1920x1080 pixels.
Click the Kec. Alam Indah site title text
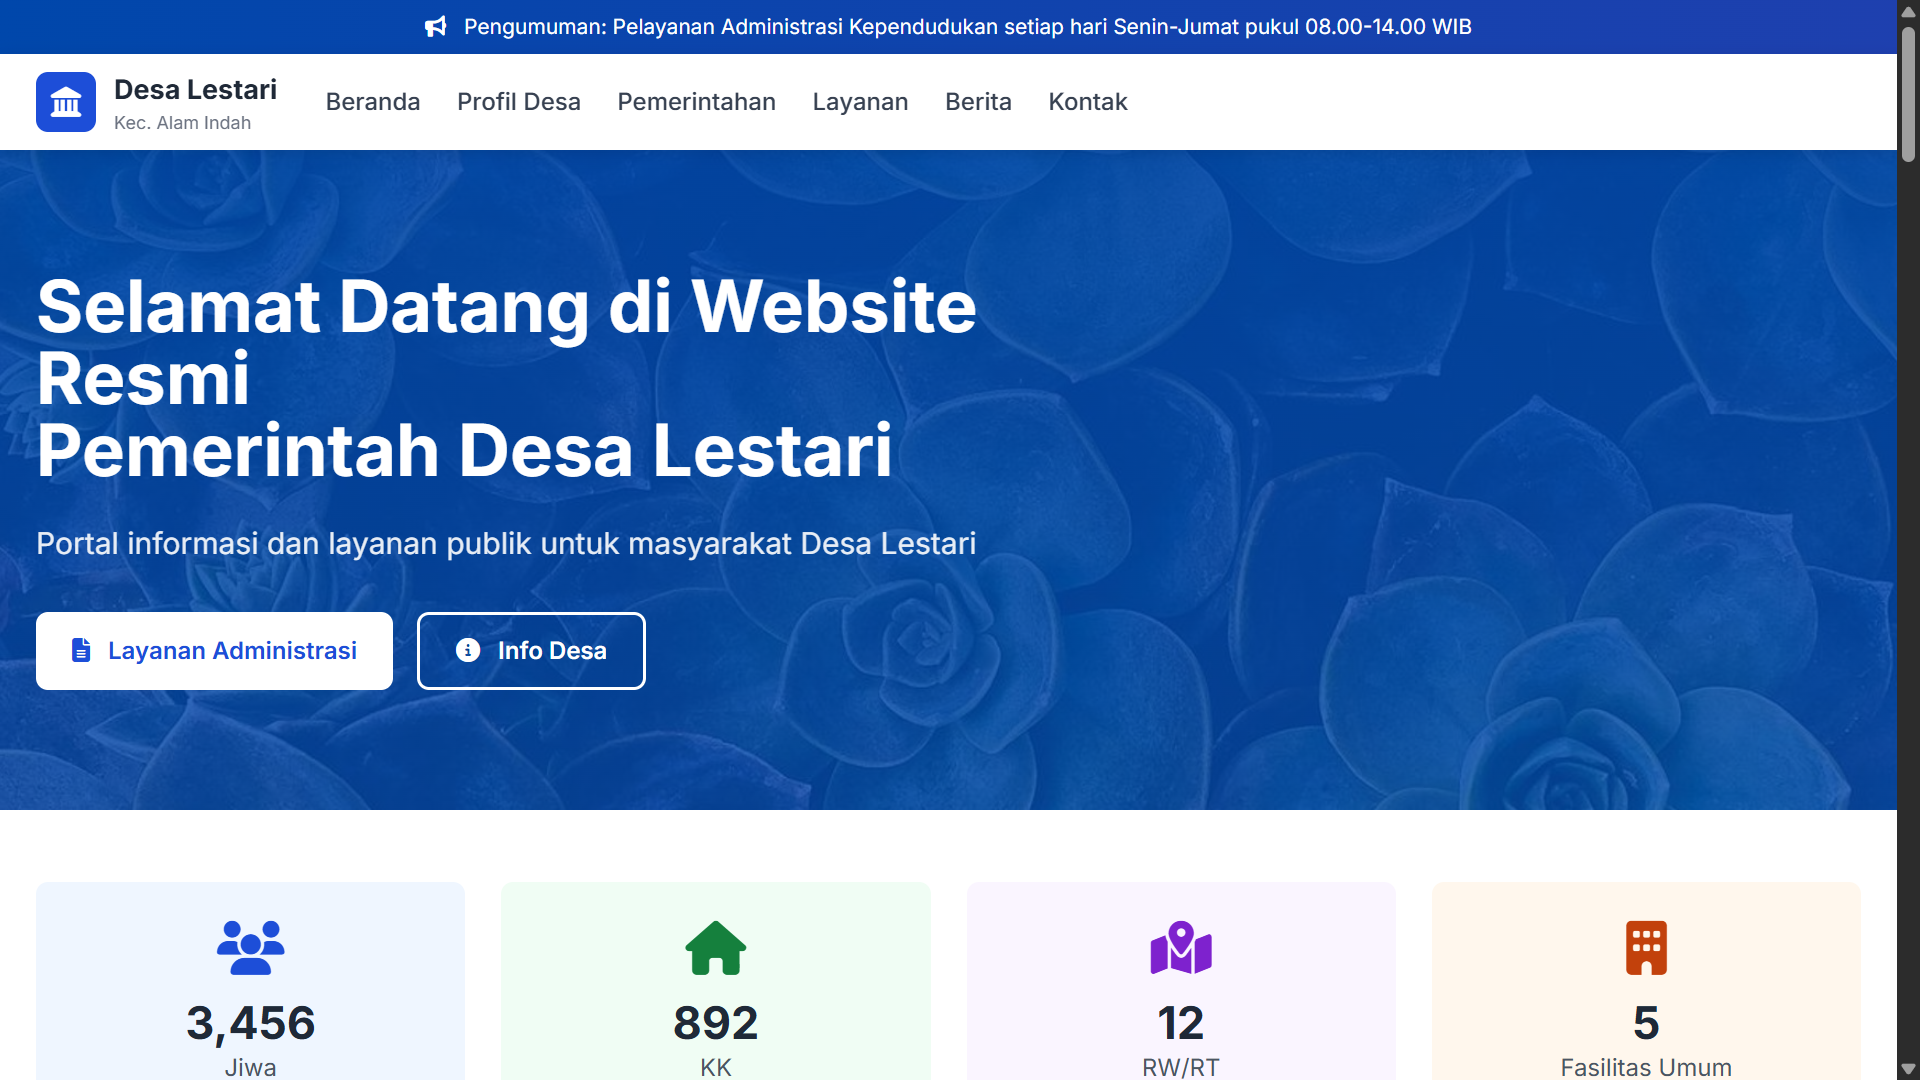point(182,123)
